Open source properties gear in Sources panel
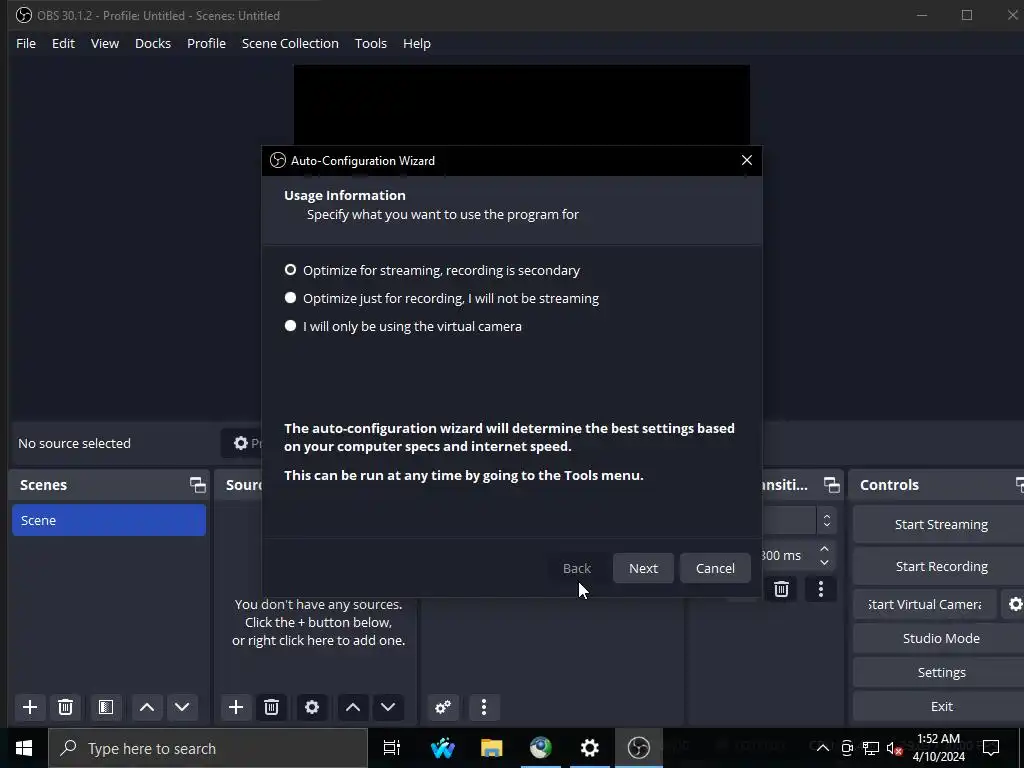The height and width of the screenshot is (768, 1024). tap(312, 707)
